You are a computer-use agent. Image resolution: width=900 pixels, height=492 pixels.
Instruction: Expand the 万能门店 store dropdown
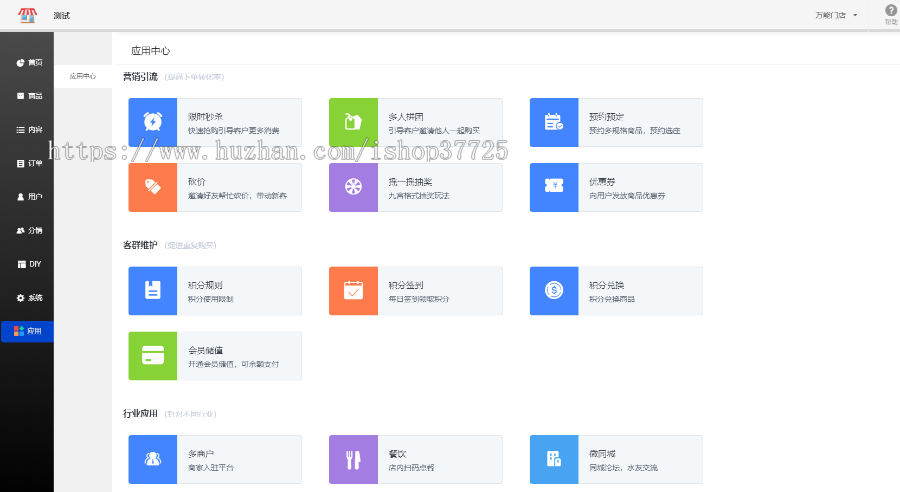pyautogui.click(x=836, y=15)
